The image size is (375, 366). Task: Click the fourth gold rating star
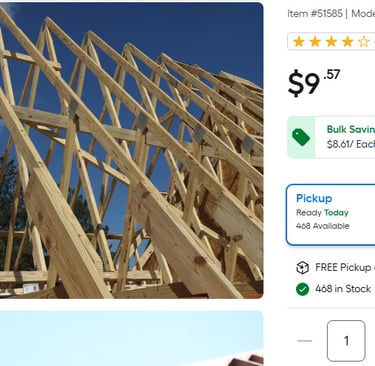(348, 42)
